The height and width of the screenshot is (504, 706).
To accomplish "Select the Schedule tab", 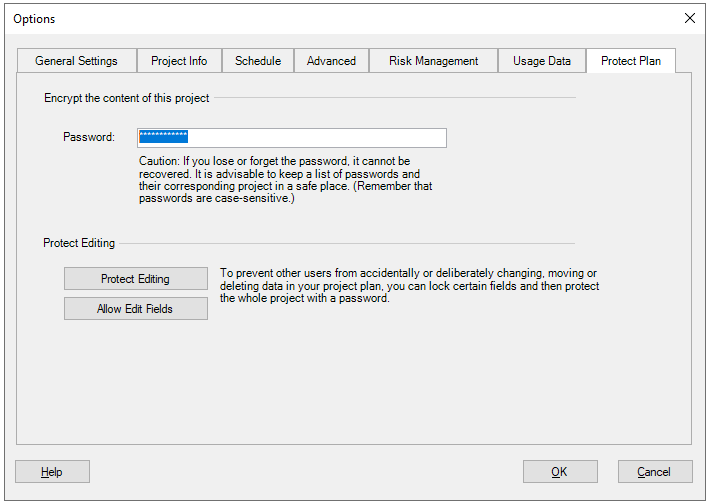I will coord(258,61).
